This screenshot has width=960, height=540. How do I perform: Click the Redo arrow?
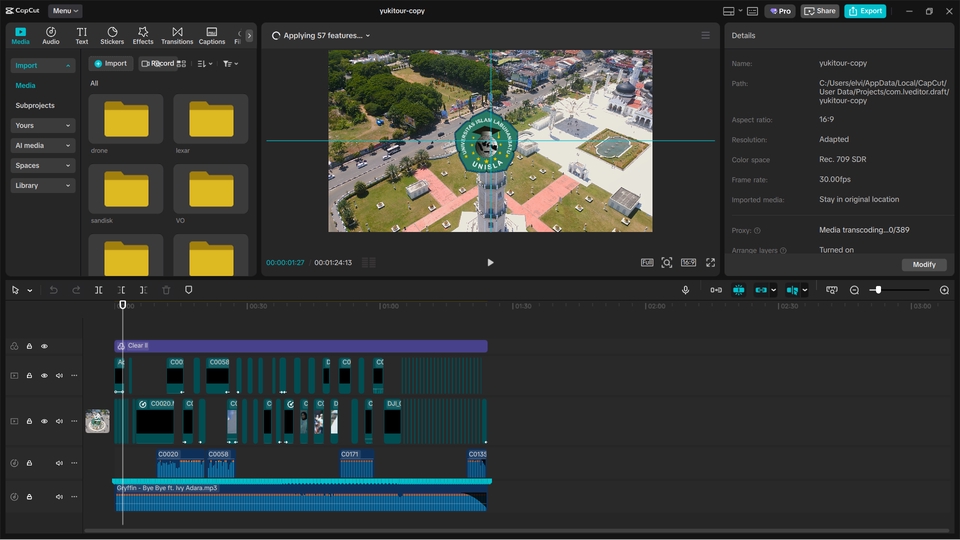coord(76,290)
